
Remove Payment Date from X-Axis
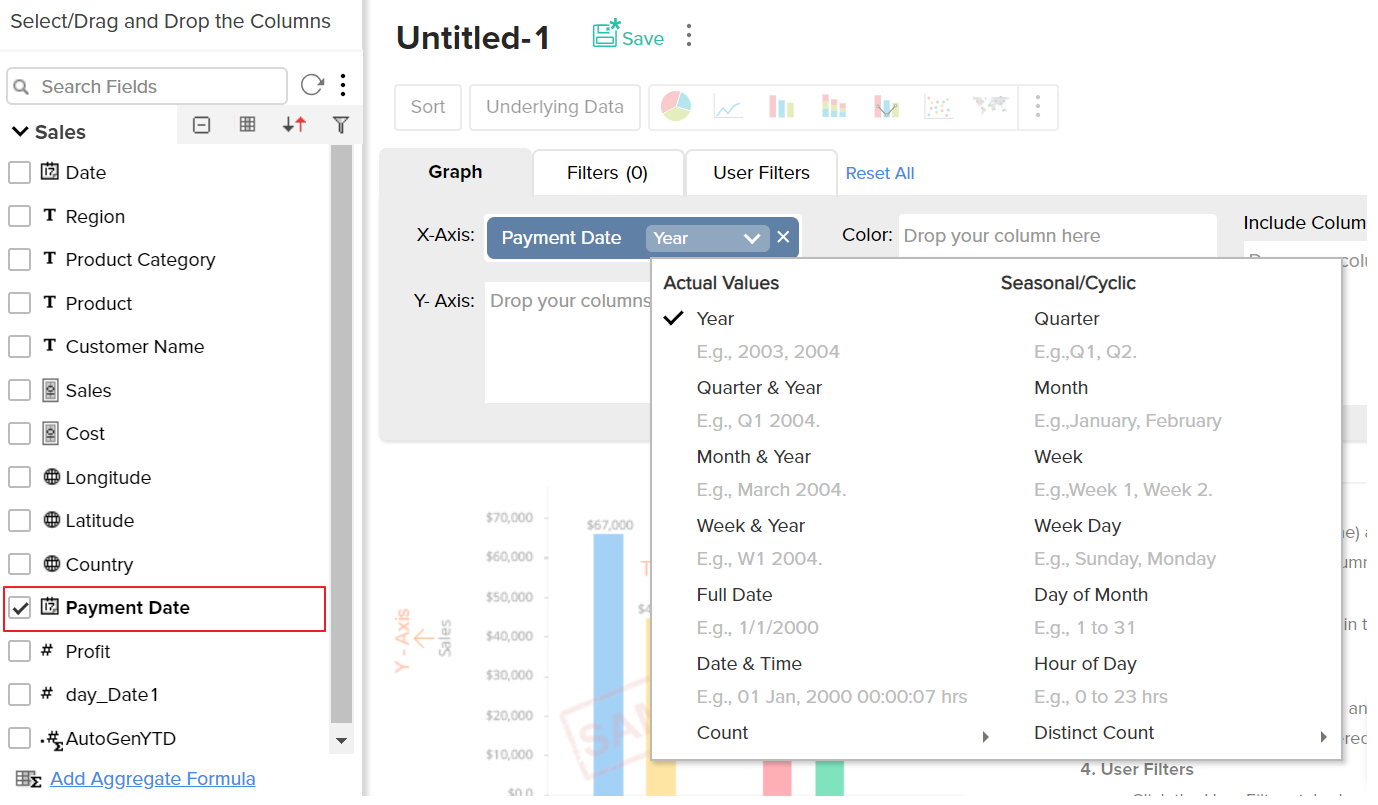pyautogui.click(x=783, y=238)
